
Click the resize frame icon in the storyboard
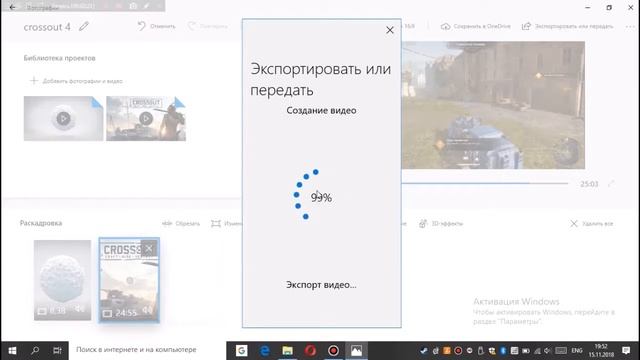point(216,223)
